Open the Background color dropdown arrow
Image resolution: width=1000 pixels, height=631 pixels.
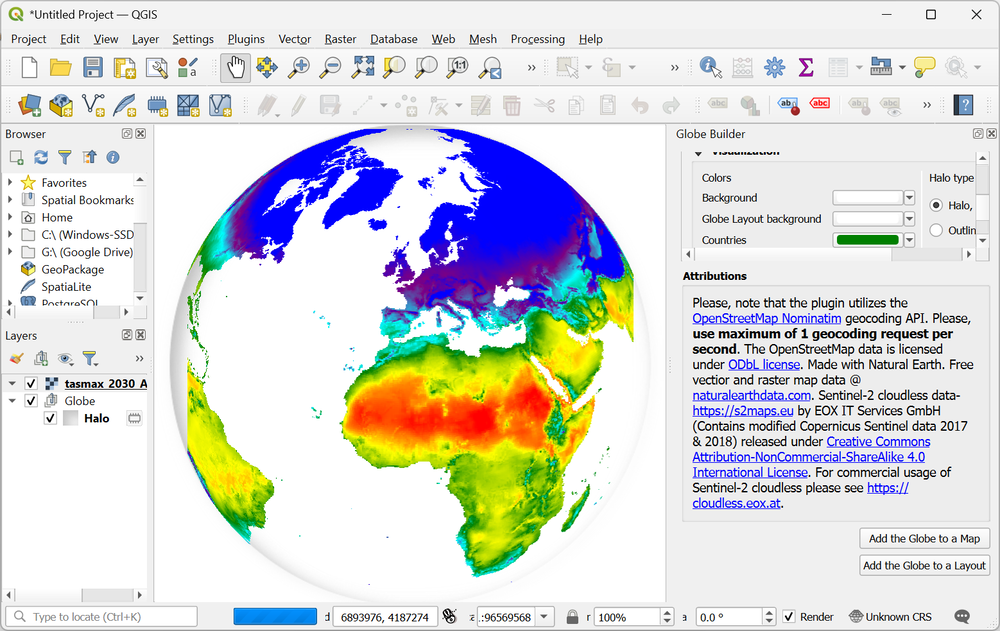(909, 198)
